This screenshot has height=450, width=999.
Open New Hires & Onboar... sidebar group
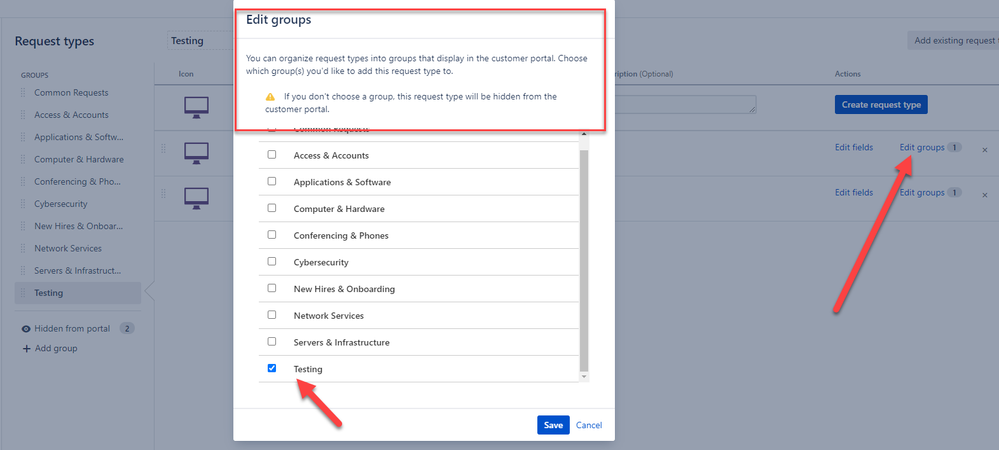coord(79,227)
